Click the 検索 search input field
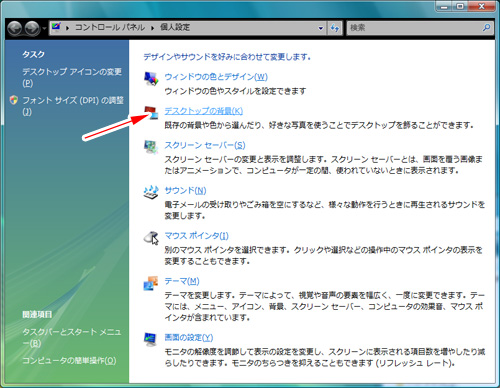The height and width of the screenshot is (388, 500). [414, 28]
